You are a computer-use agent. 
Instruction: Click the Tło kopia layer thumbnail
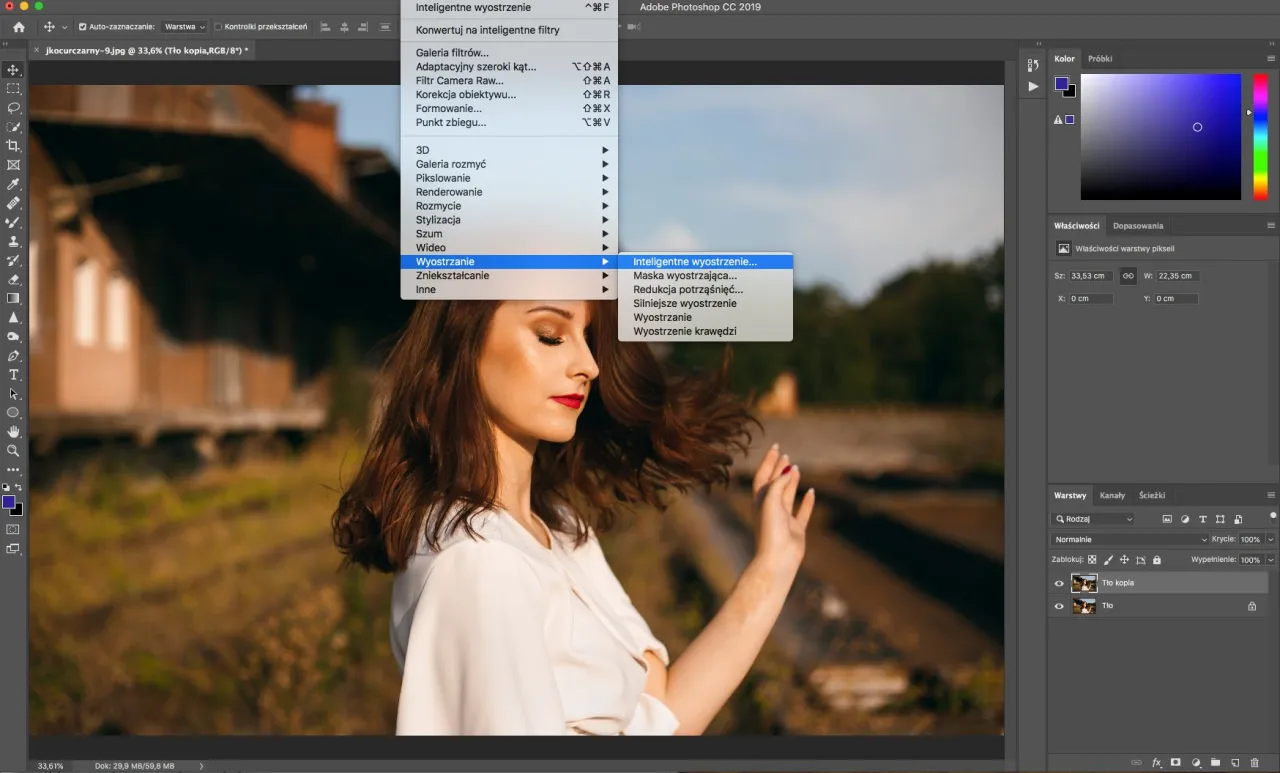(1085, 582)
